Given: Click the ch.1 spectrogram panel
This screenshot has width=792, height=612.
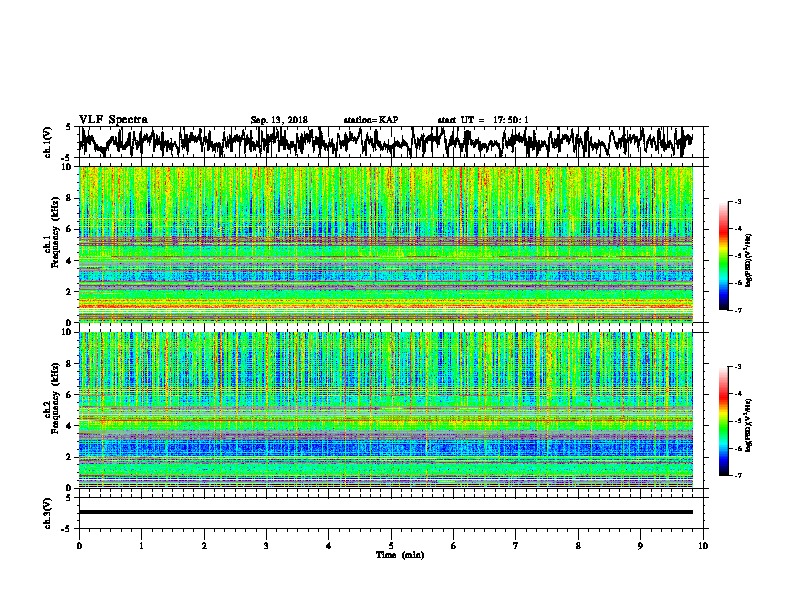Looking at the screenshot, I should (386, 244).
